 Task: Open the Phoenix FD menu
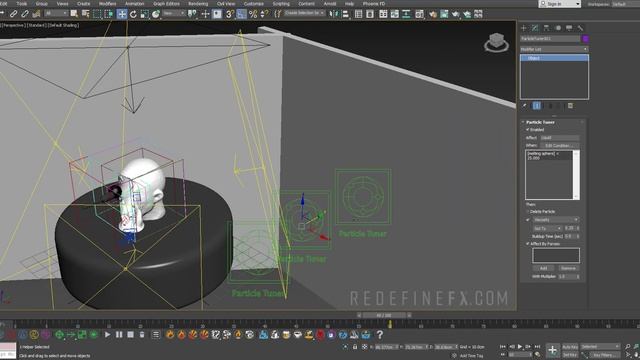point(374,4)
